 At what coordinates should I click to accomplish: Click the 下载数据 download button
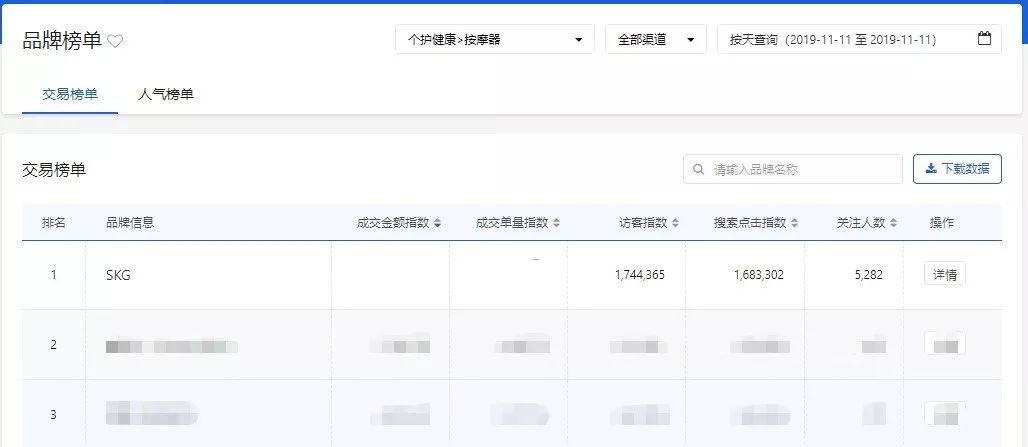click(x=957, y=169)
